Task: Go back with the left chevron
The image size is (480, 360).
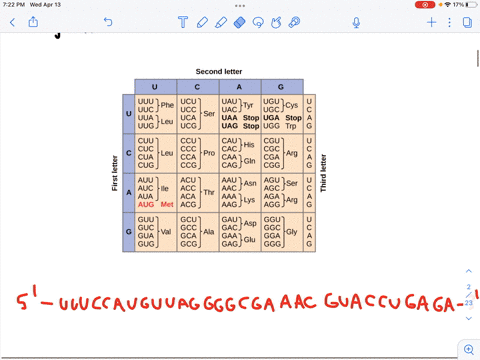Action: (12, 22)
